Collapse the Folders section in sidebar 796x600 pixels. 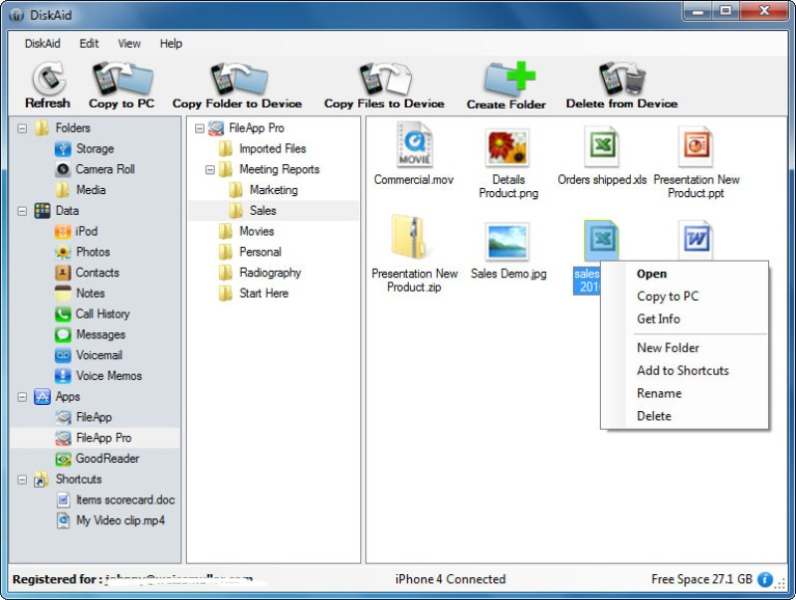click(x=22, y=128)
